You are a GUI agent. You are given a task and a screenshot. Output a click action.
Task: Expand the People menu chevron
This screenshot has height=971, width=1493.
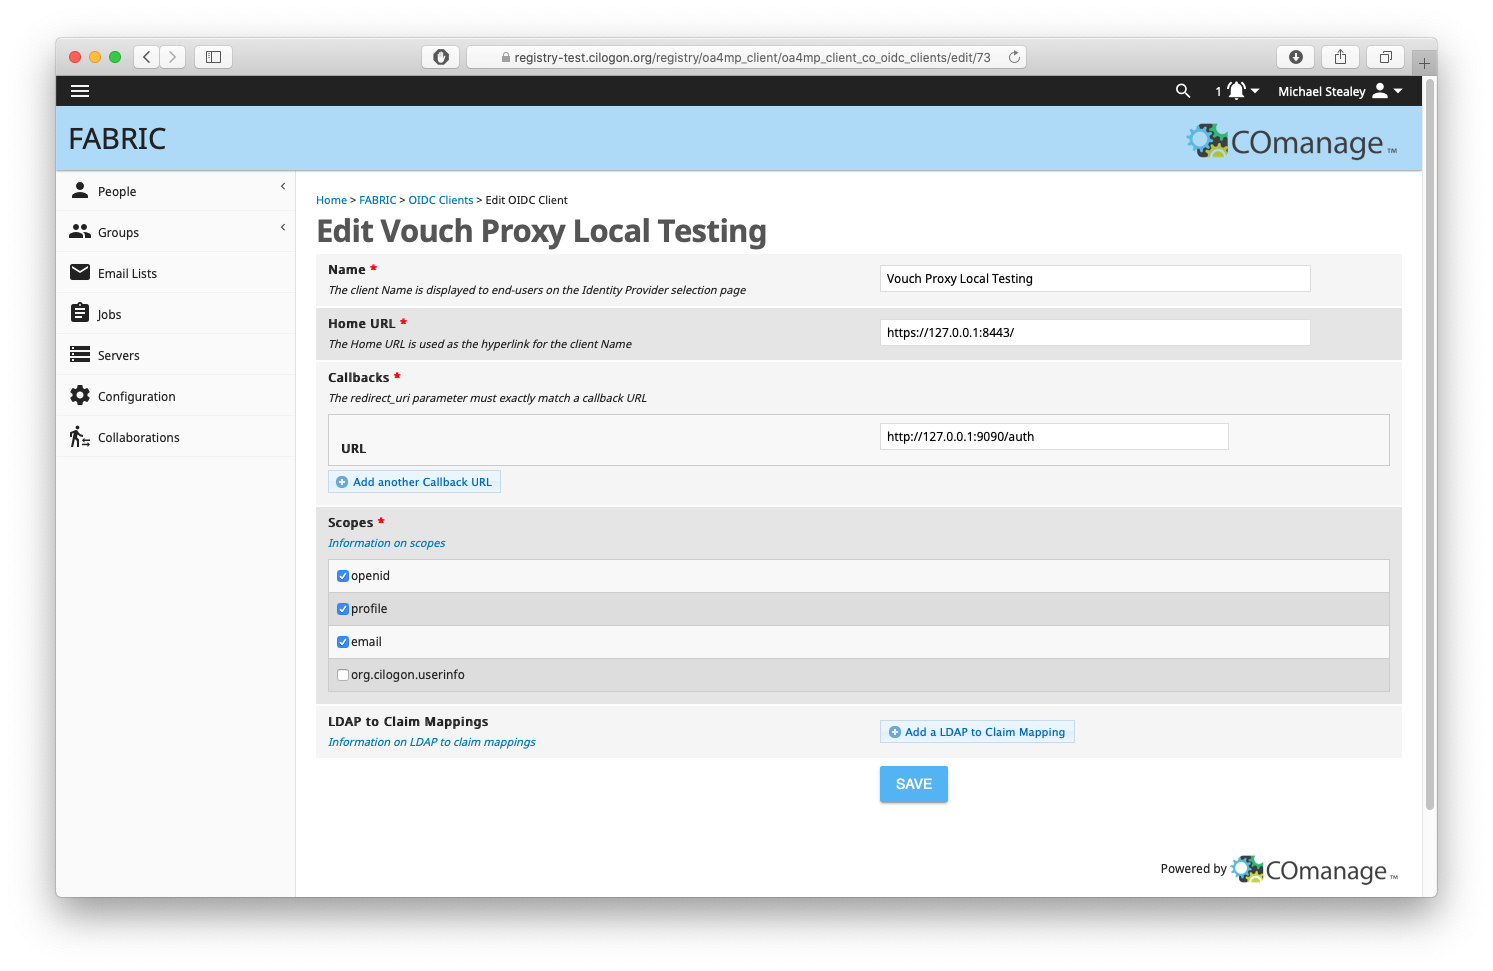(x=283, y=186)
